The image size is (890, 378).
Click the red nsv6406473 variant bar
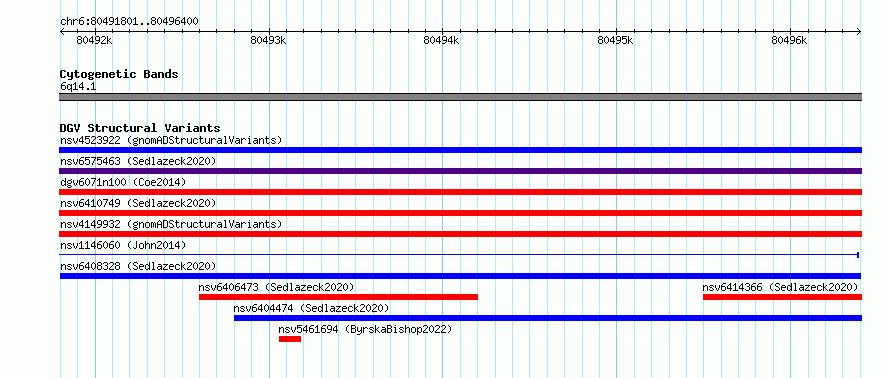pyautogui.click(x=338, y=297)
